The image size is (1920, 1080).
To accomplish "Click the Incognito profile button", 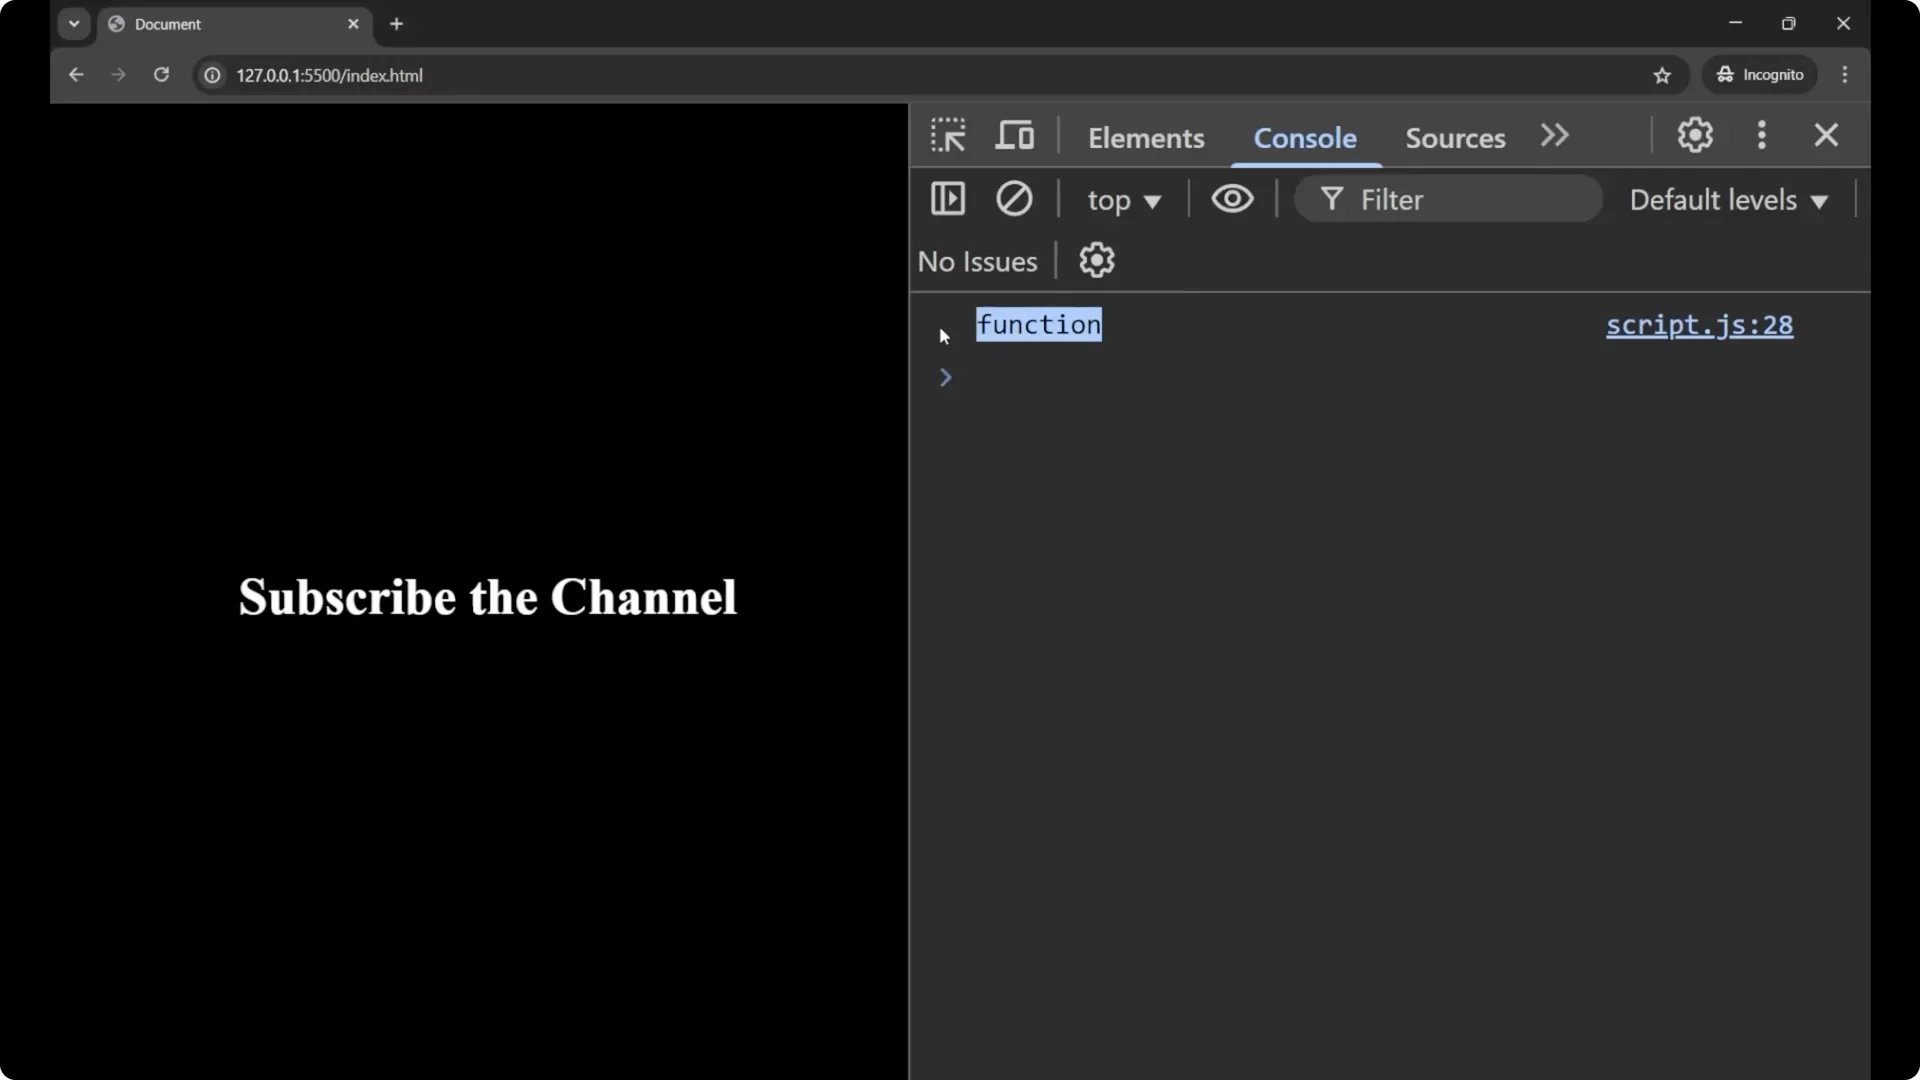I will coord(1760,75).
